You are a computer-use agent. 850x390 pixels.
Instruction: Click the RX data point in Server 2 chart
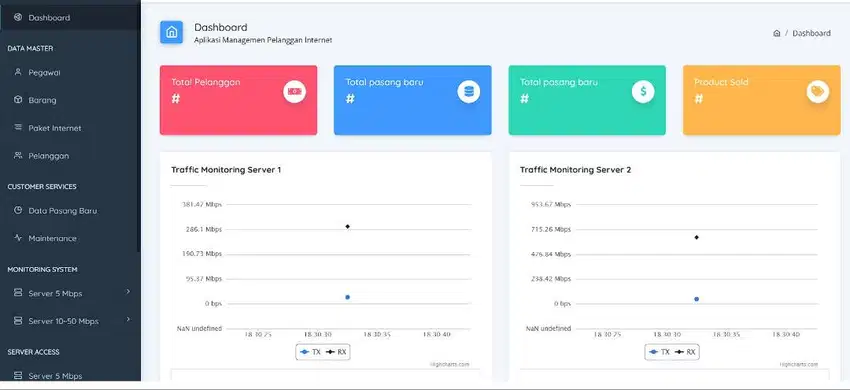(x=697, y=237)
